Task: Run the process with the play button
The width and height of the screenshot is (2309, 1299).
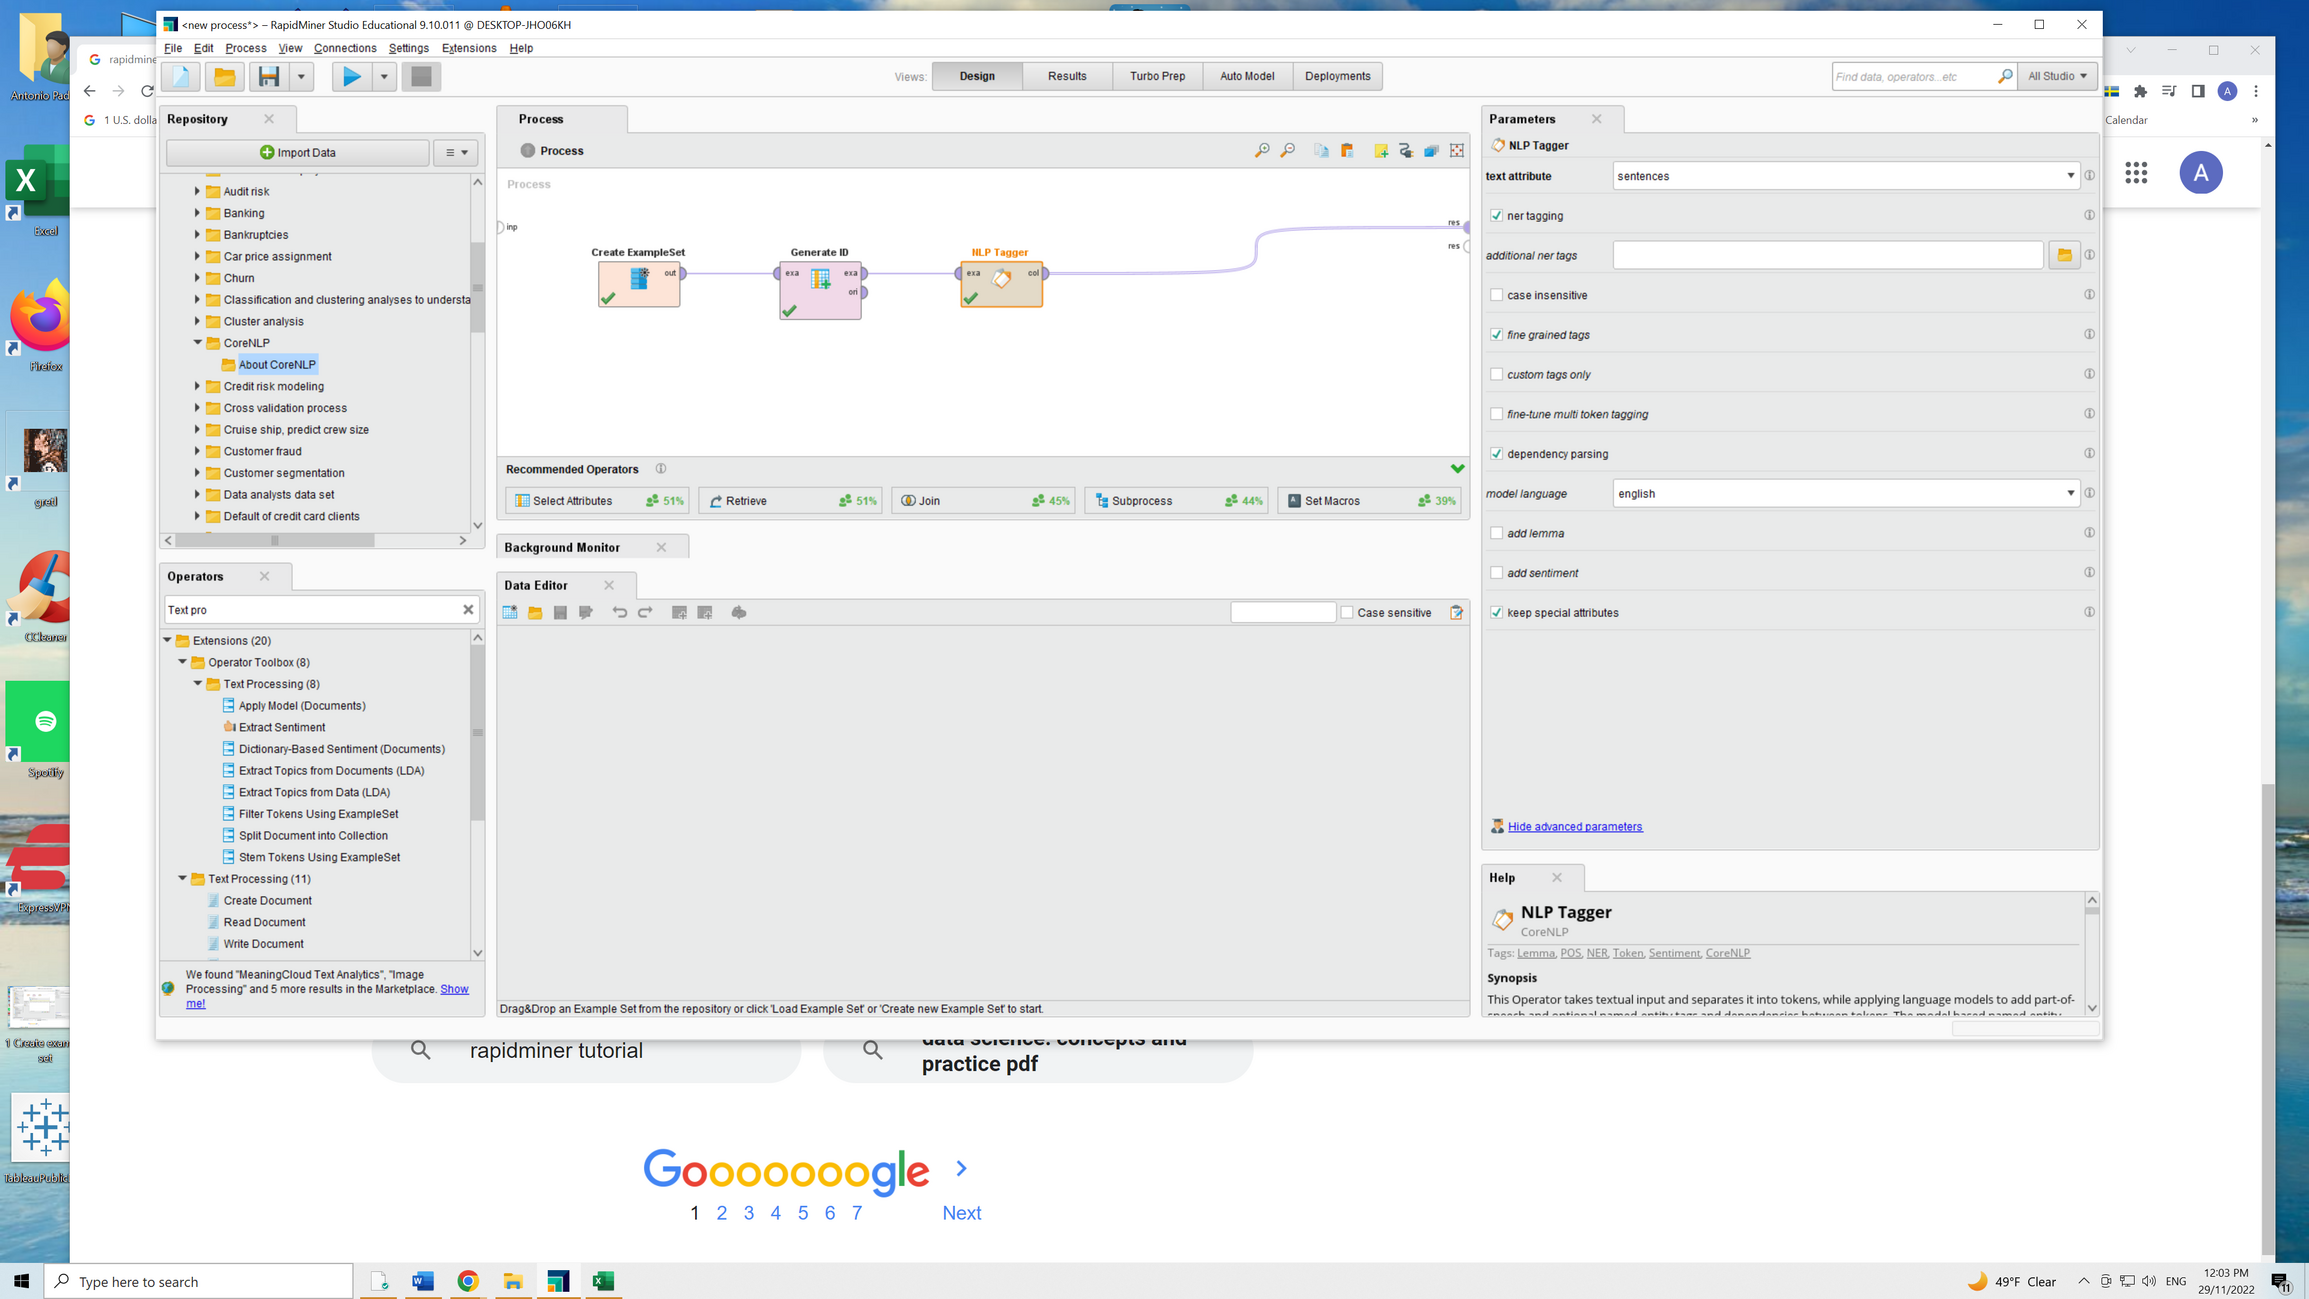Action: click(x=351, y=76)
